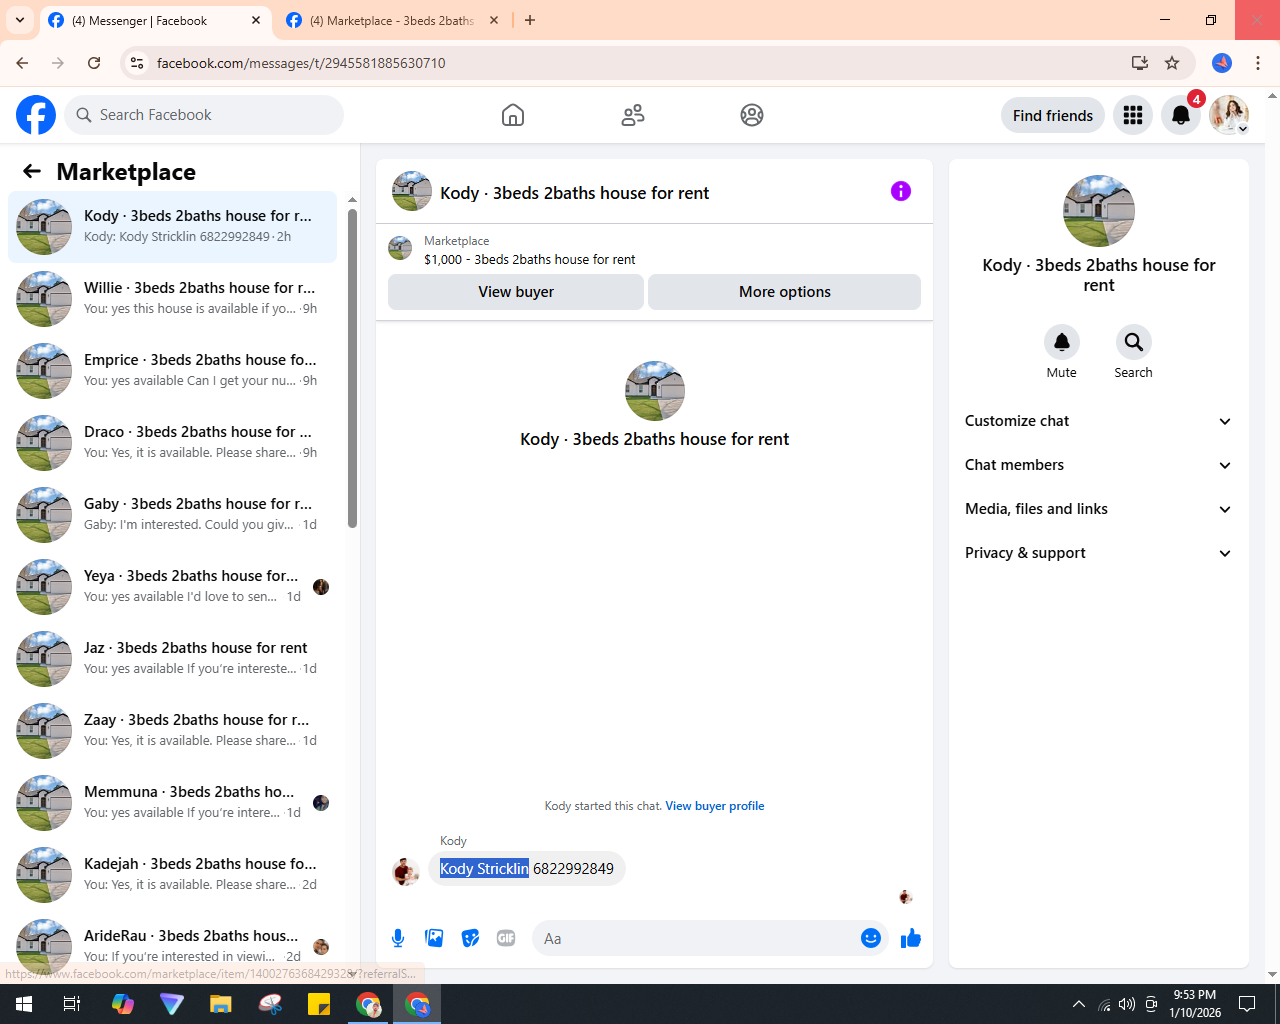Expand Privacy & support section
This screenshot has width=1280, height=1024.
tap(1099, 553)
